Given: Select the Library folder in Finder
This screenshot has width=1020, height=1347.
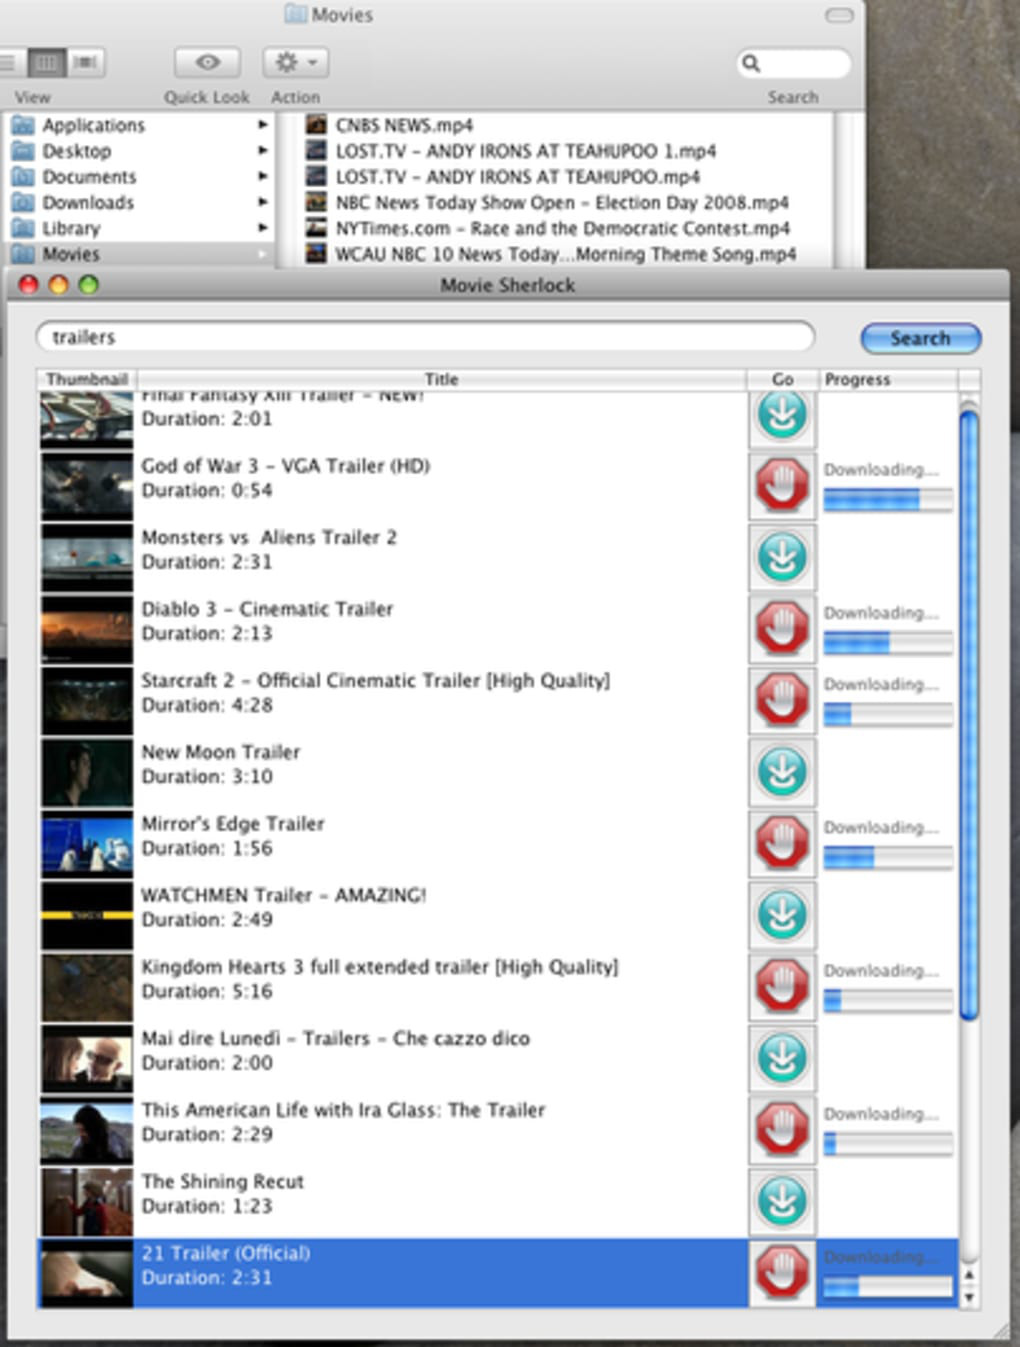Looking at the screenshot, I should (71, 229).
